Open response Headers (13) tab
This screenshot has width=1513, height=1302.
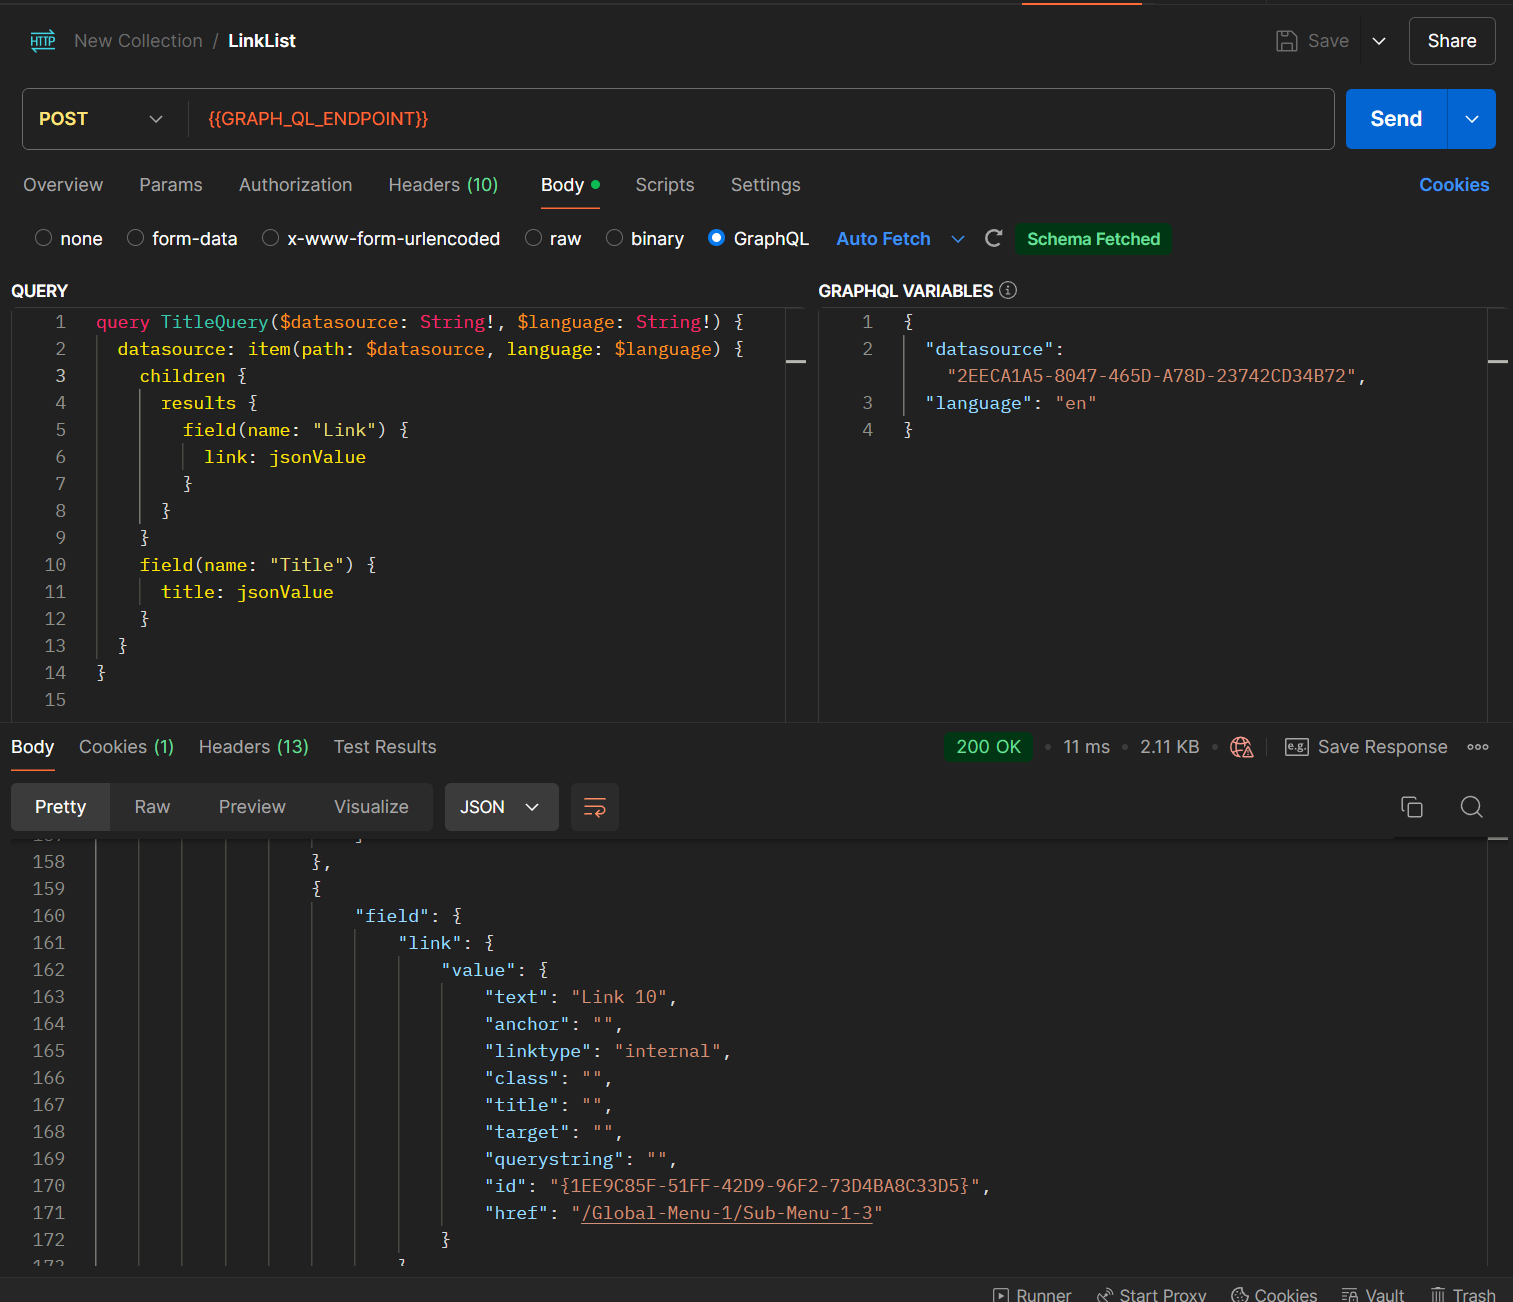click(x=254, y=747)
